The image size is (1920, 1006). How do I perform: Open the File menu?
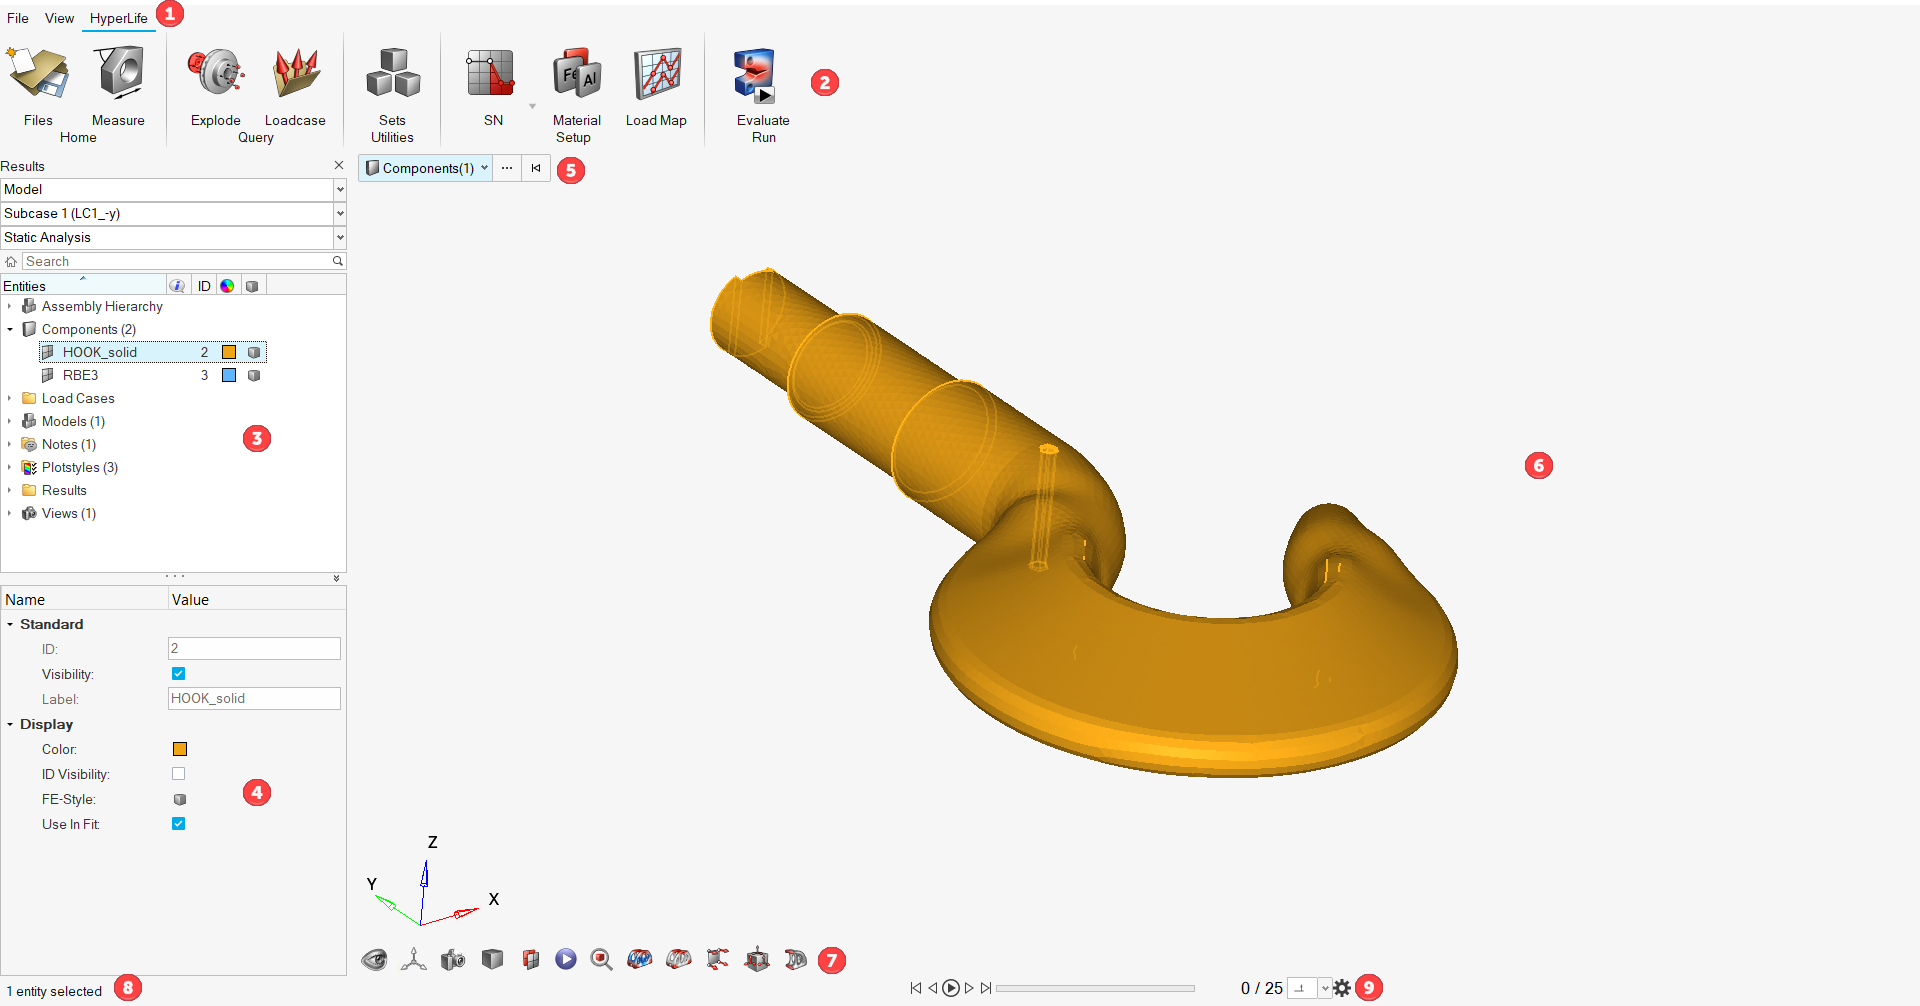(18, 18)
